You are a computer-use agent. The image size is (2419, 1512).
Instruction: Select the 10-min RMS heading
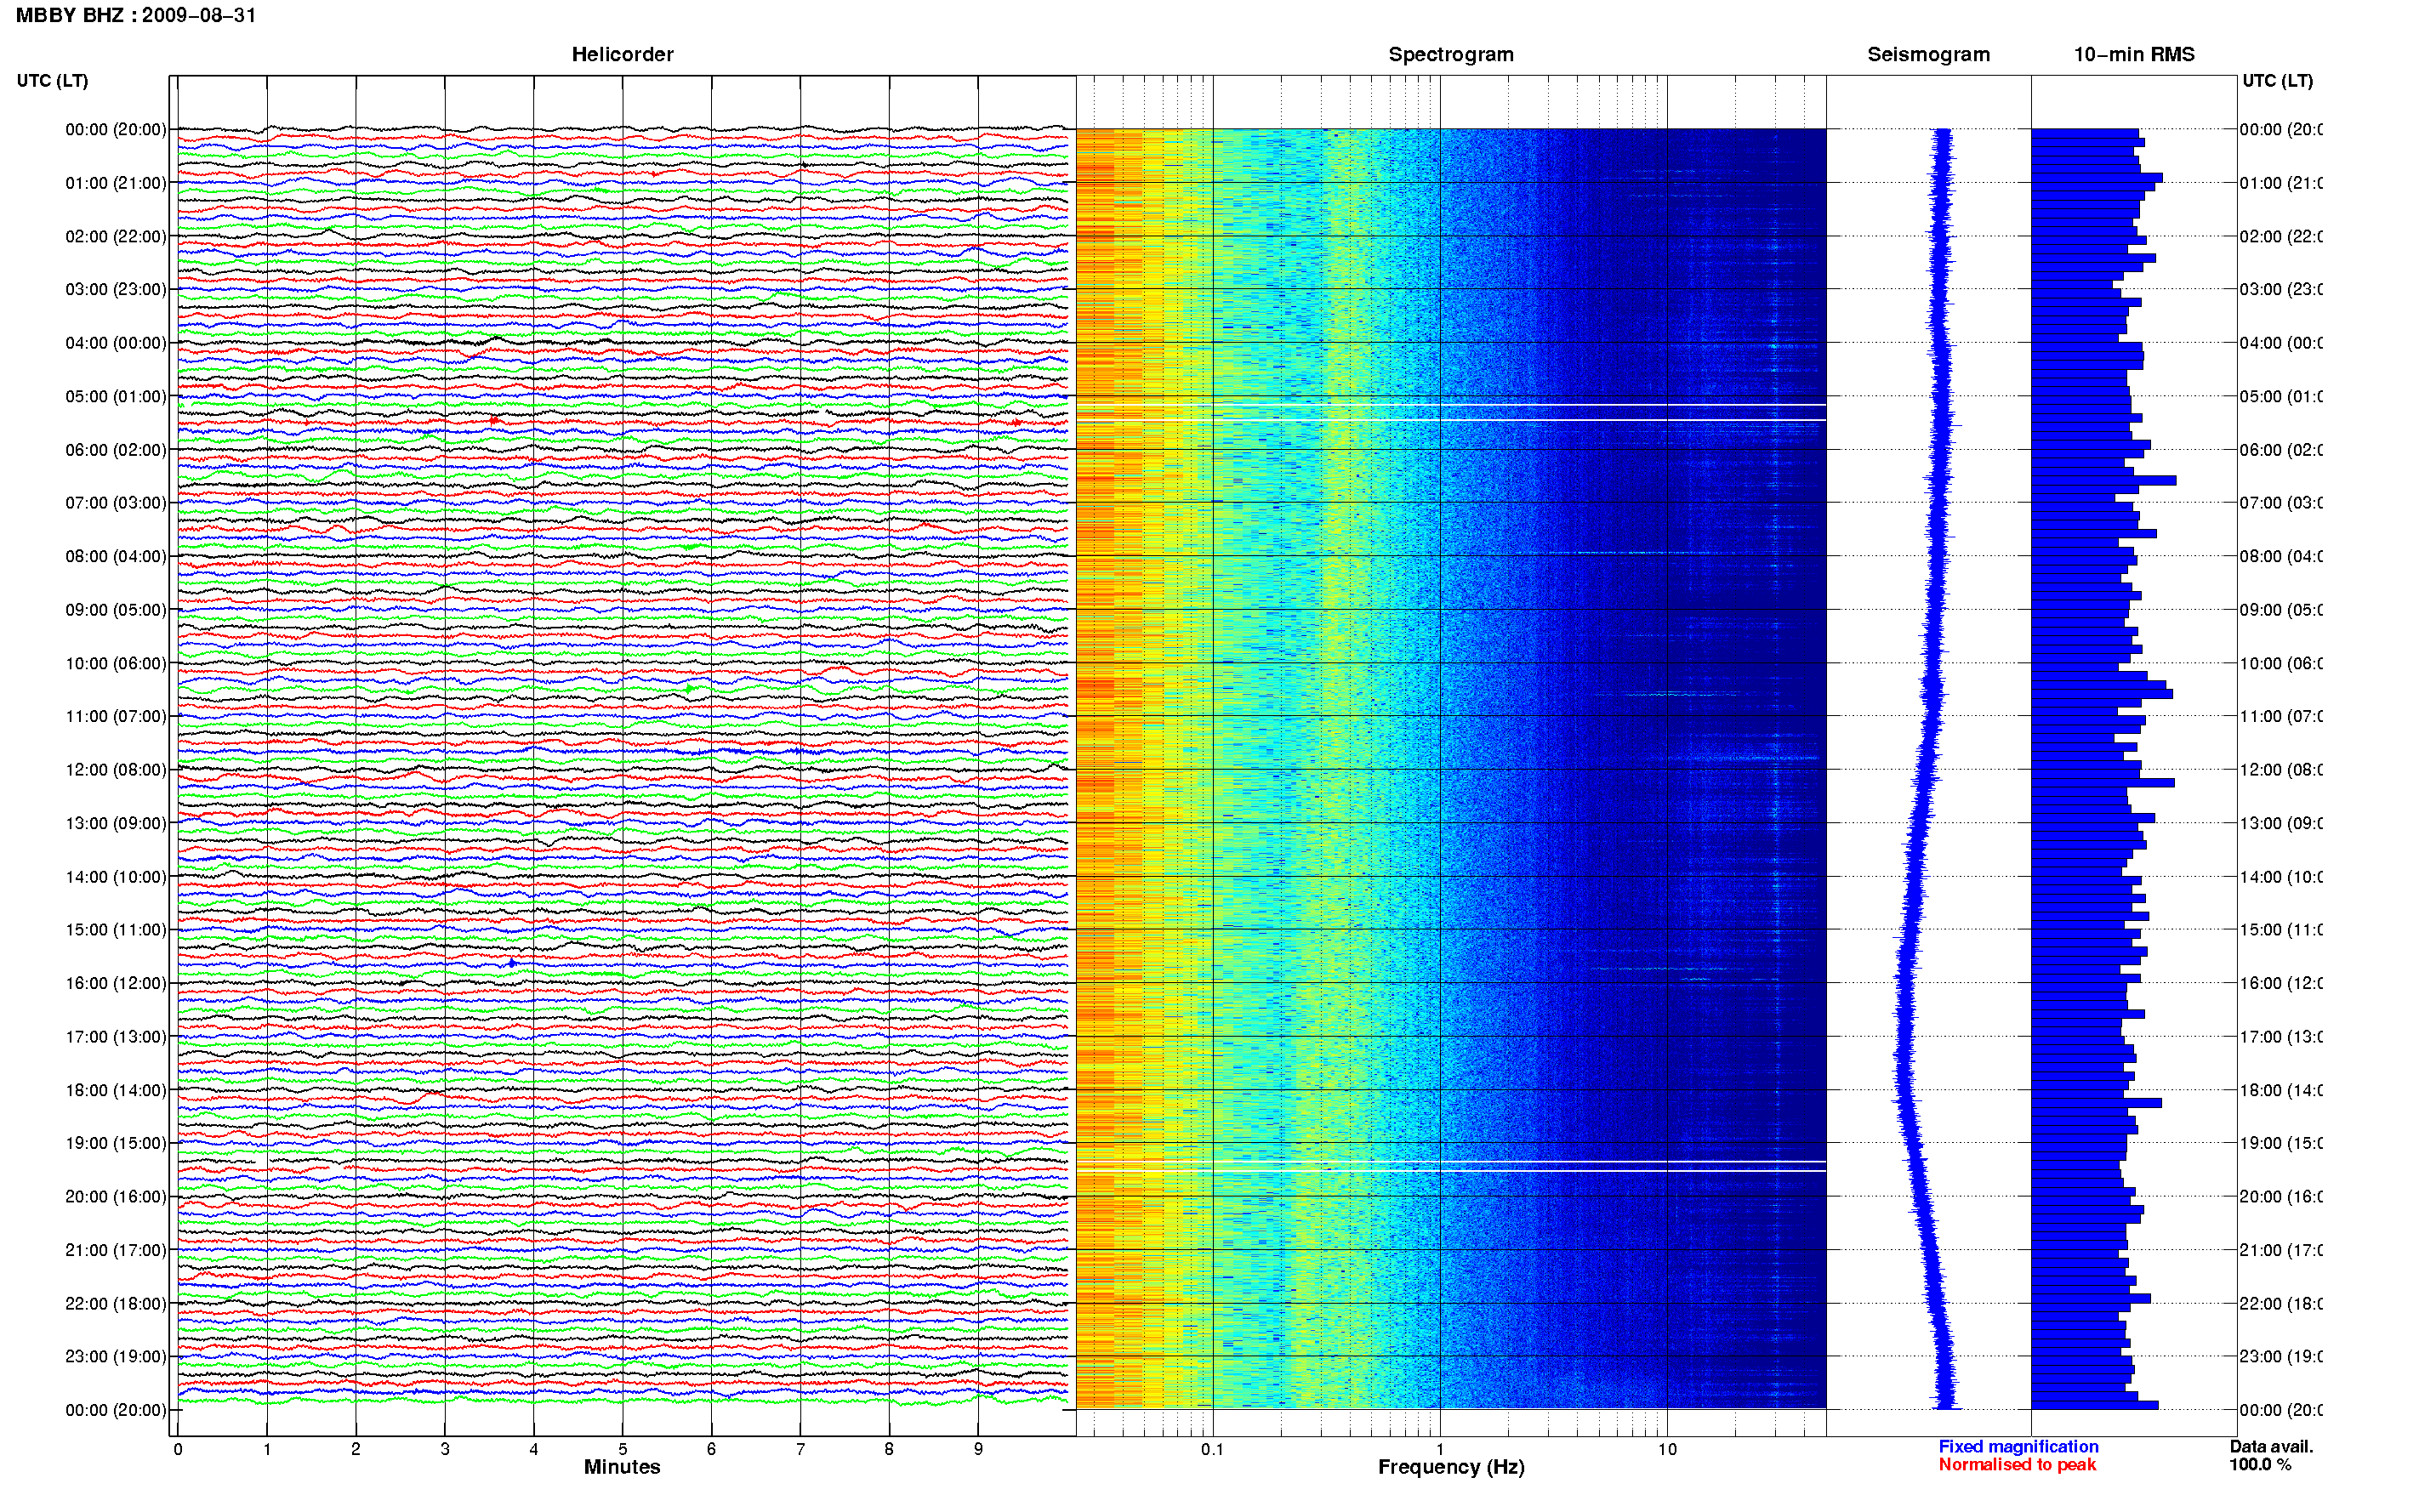pos(2133,54)
